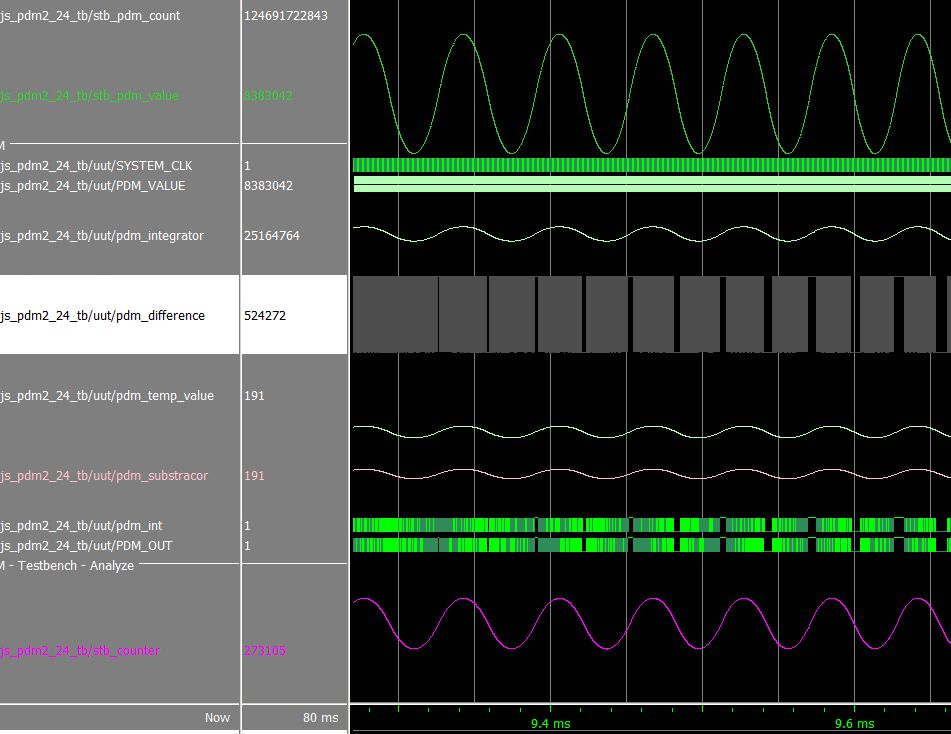This screenshot has width=951, height=734.
Task: Click the SYSTEM_CLK signal row
Action: point(96,166)
